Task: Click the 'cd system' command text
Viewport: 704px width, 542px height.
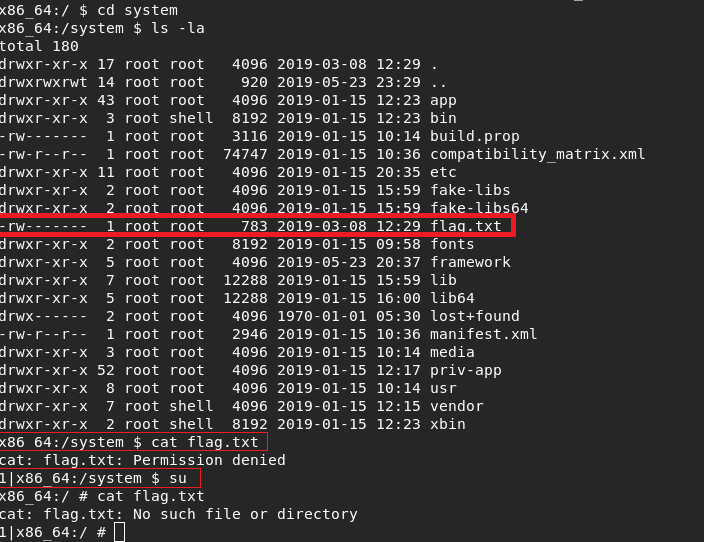Action: tap(137, 10)
